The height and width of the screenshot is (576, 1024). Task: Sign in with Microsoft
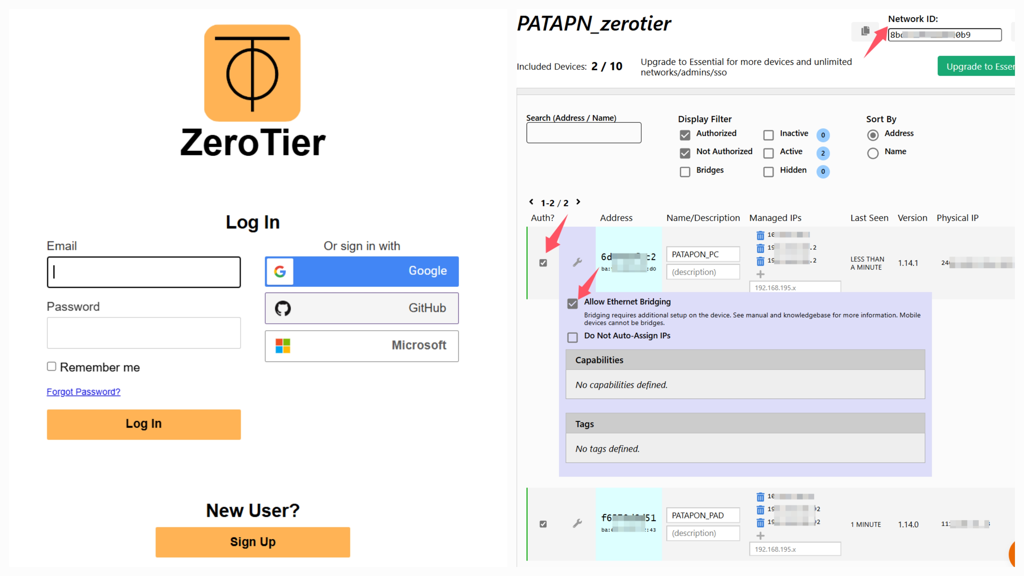point(361,346)
